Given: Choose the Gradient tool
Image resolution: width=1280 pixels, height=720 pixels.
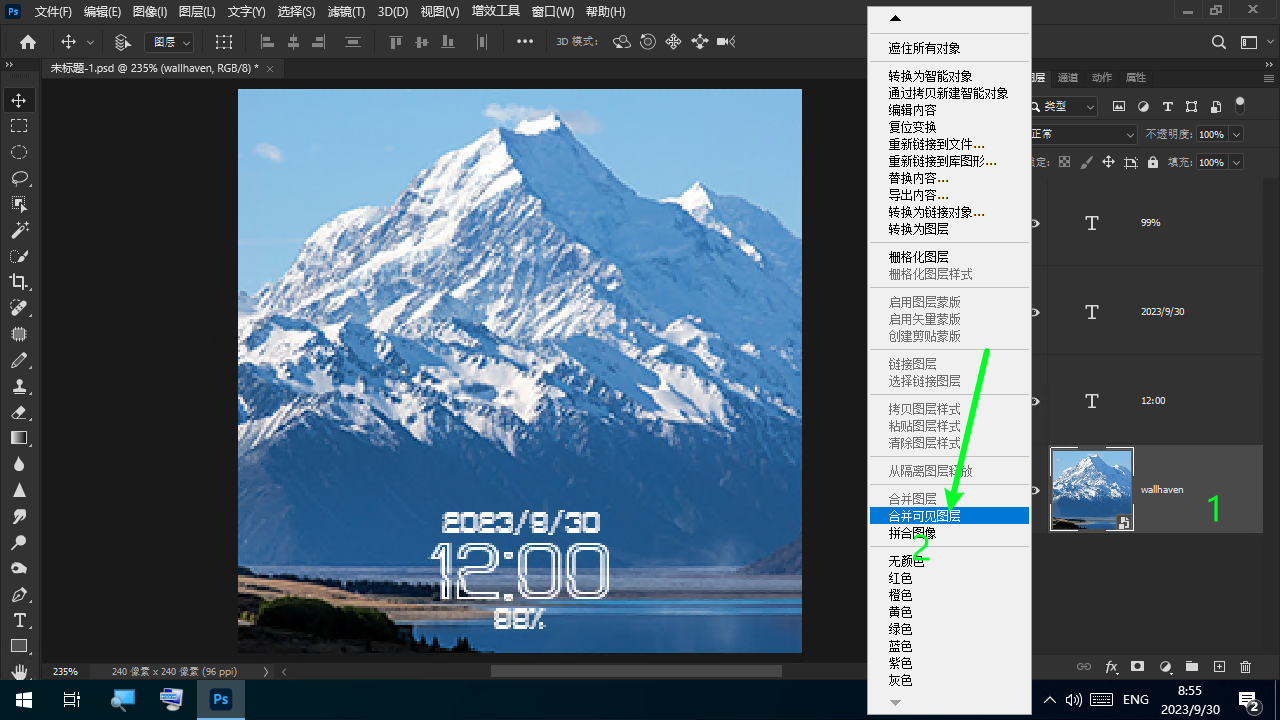Looking at the screenshot, I should coord(19,438).
